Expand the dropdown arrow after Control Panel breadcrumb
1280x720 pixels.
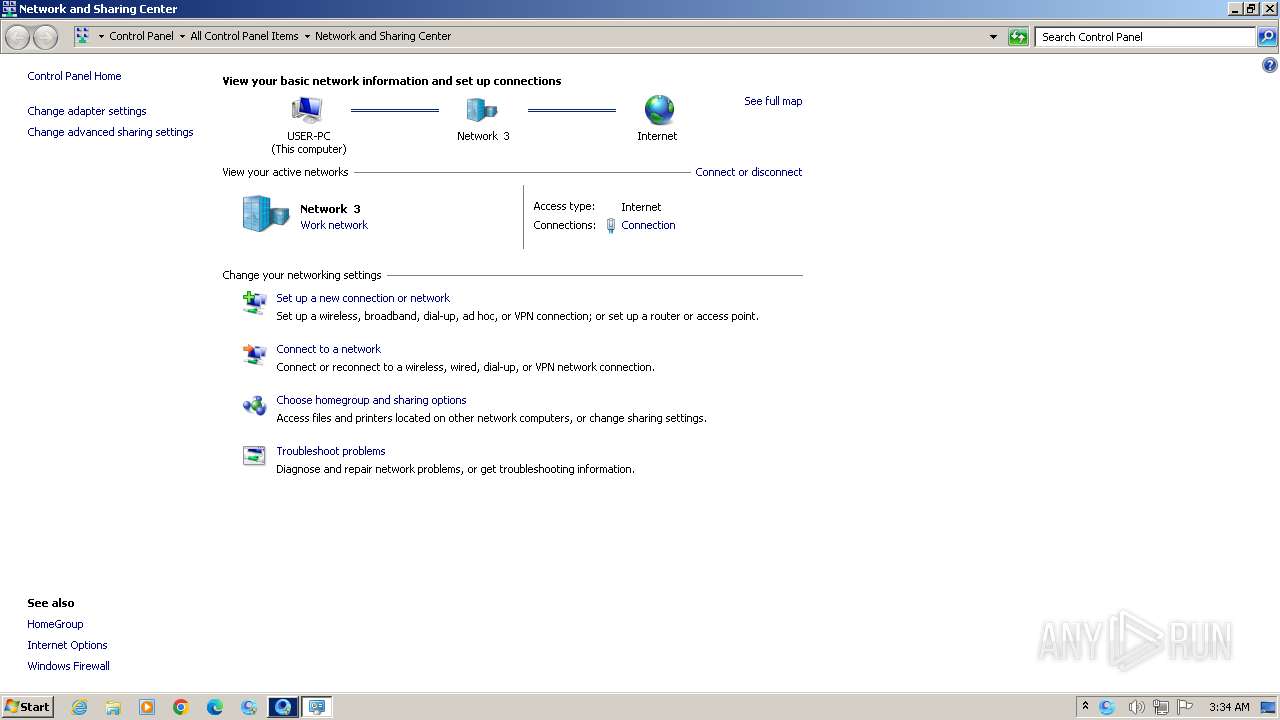tap(182, 37)
